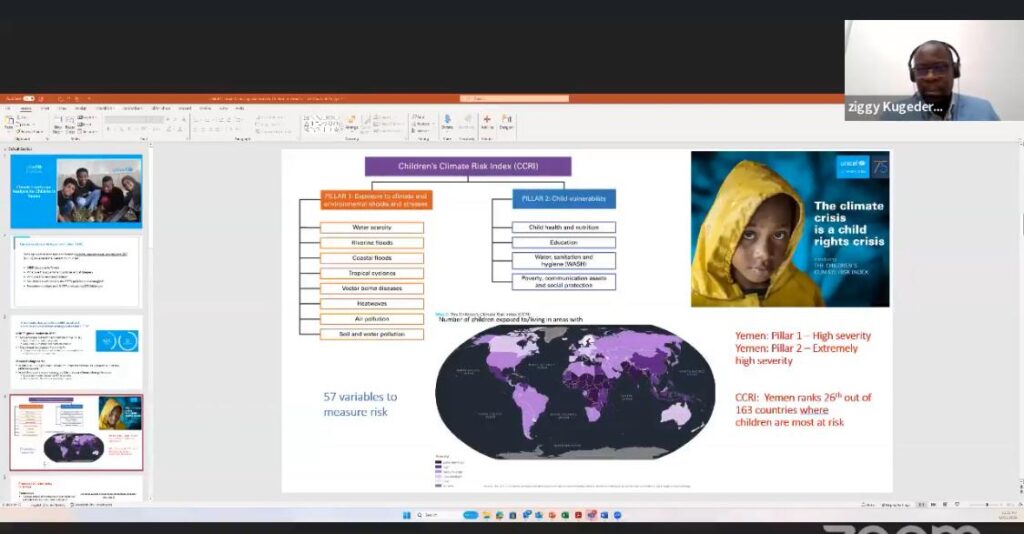1024x534 pixels.
Task: Click the Add-ins icon
Action: click(487, 122)
